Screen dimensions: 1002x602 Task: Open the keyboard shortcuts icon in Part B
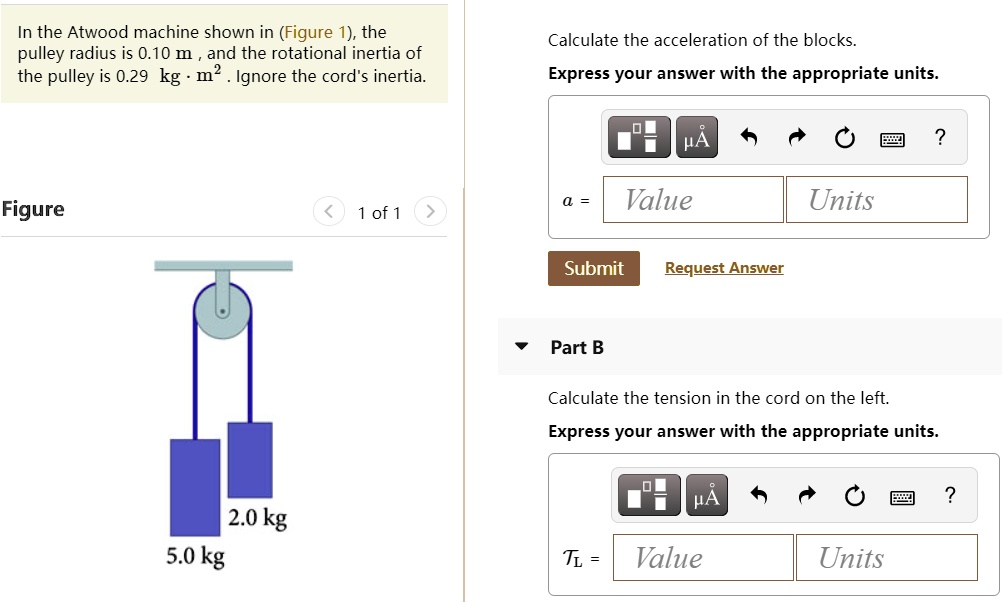pos(902,495)
